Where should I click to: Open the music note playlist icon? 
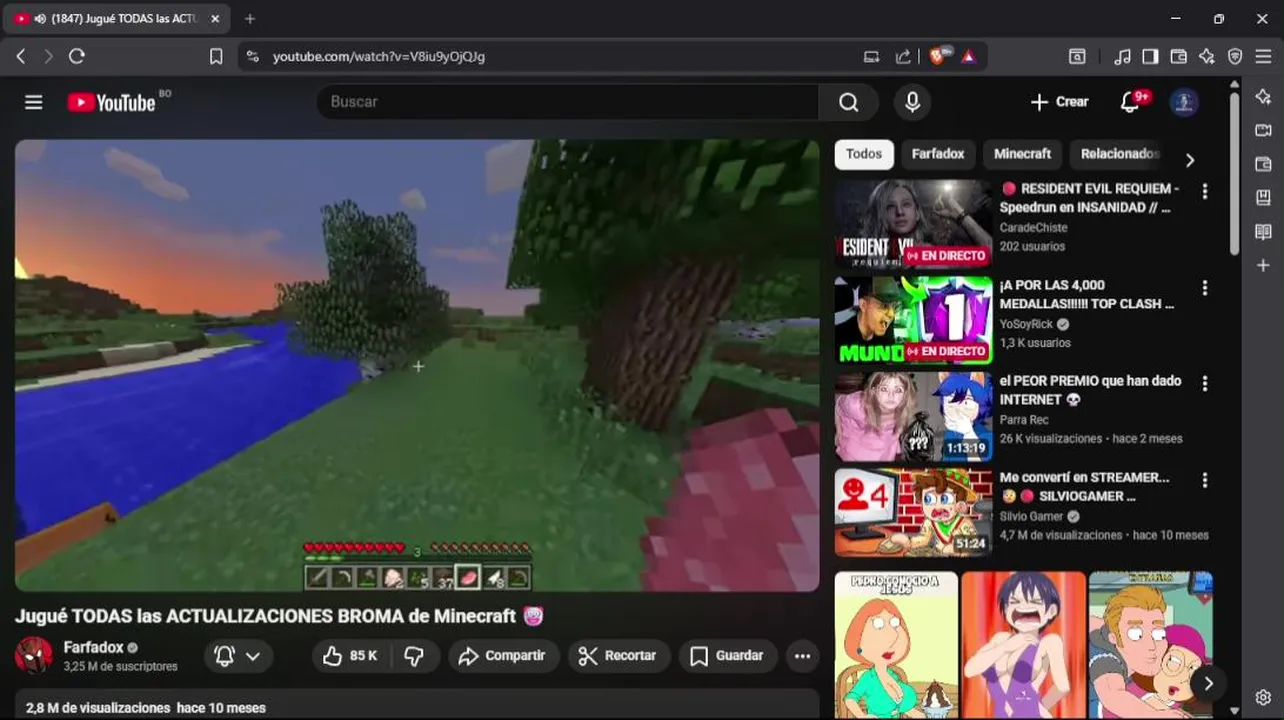[1122, 57]
